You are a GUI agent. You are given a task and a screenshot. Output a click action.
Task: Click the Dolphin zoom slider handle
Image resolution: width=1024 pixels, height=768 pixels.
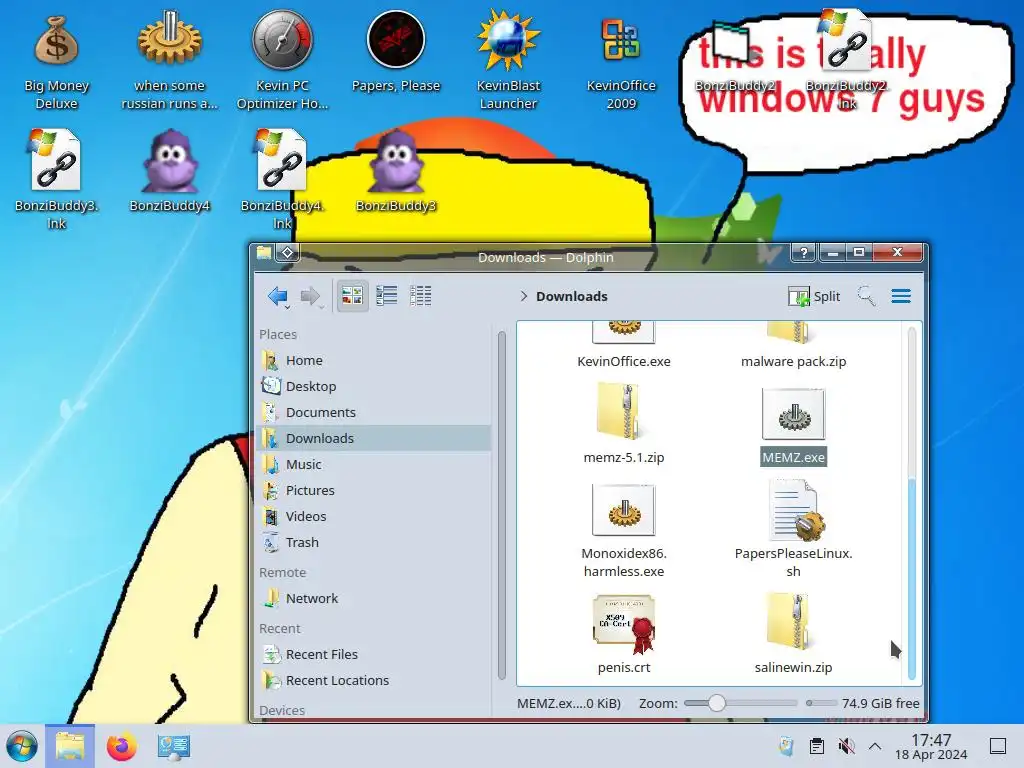[716, 703]
